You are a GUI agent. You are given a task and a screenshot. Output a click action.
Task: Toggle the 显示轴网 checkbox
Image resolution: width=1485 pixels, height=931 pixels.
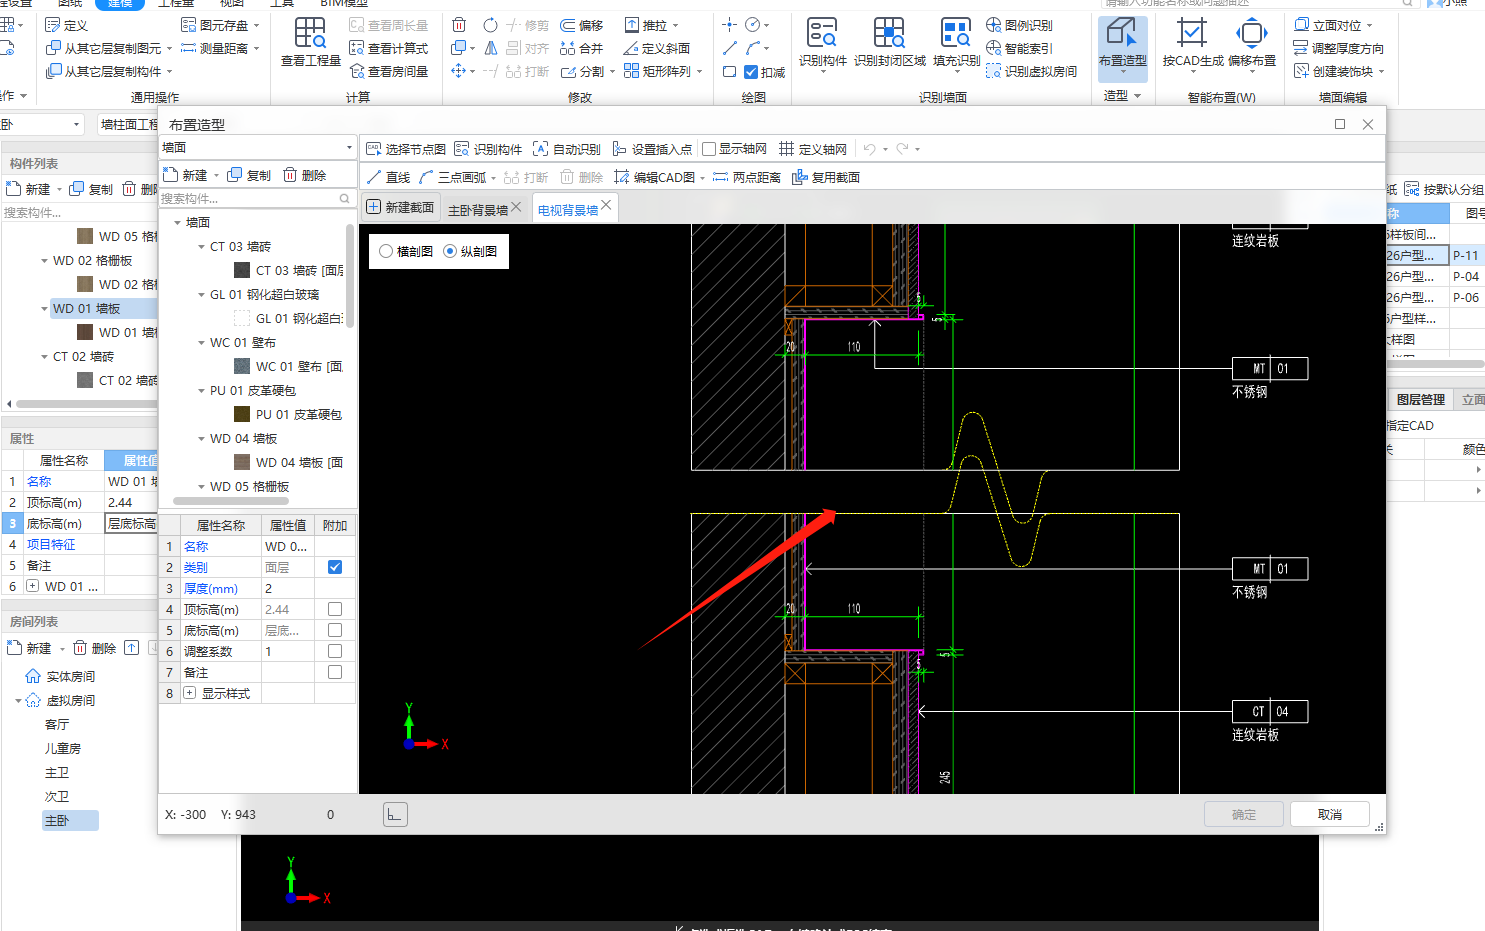click(709, 149)
